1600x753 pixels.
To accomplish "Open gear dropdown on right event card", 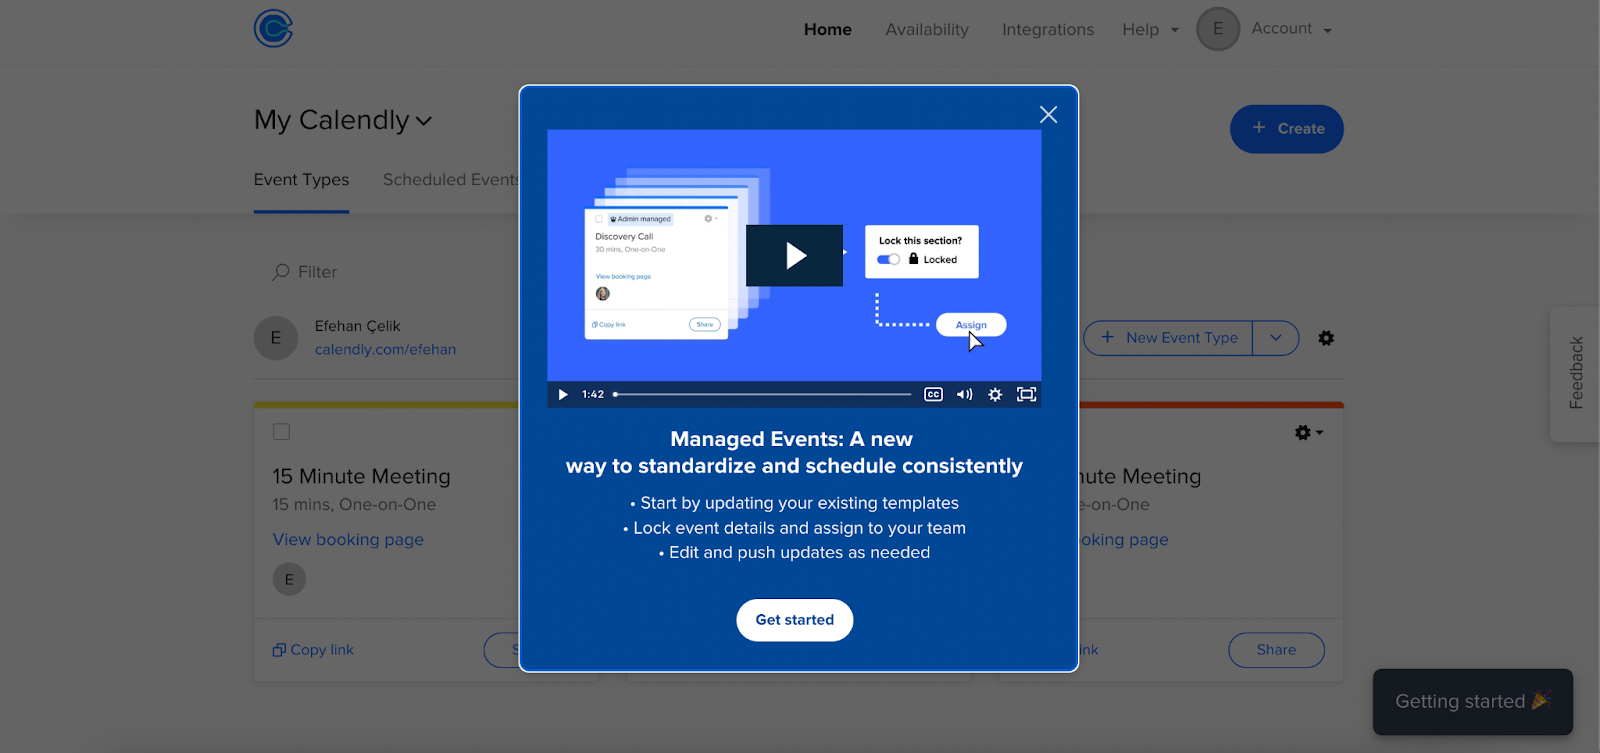I will 1308,433.
